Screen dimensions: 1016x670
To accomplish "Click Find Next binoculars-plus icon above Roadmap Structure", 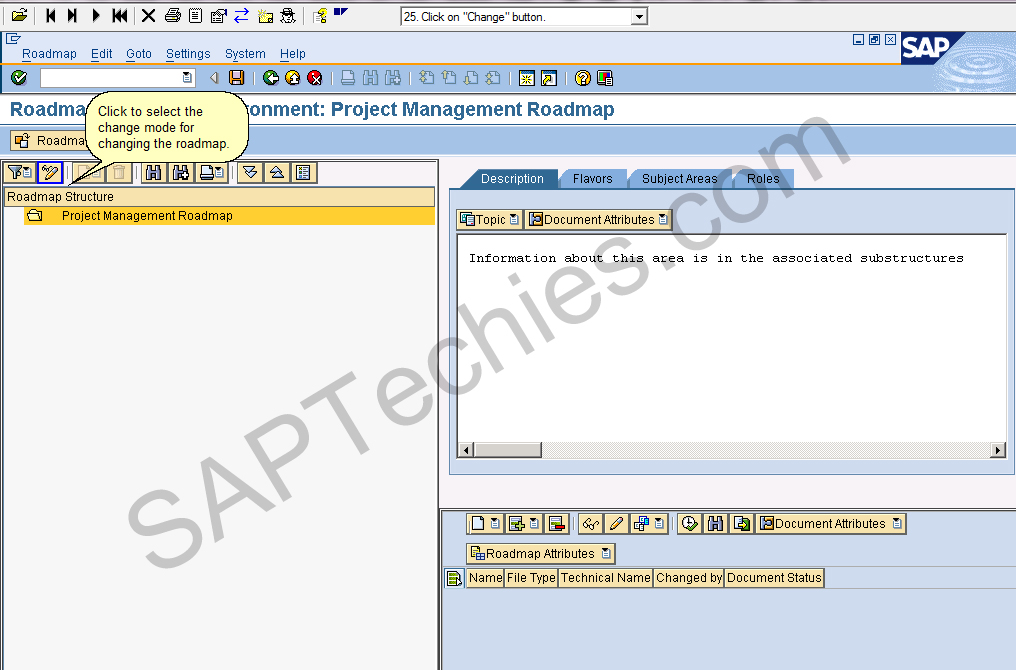I will pos(181,172).
